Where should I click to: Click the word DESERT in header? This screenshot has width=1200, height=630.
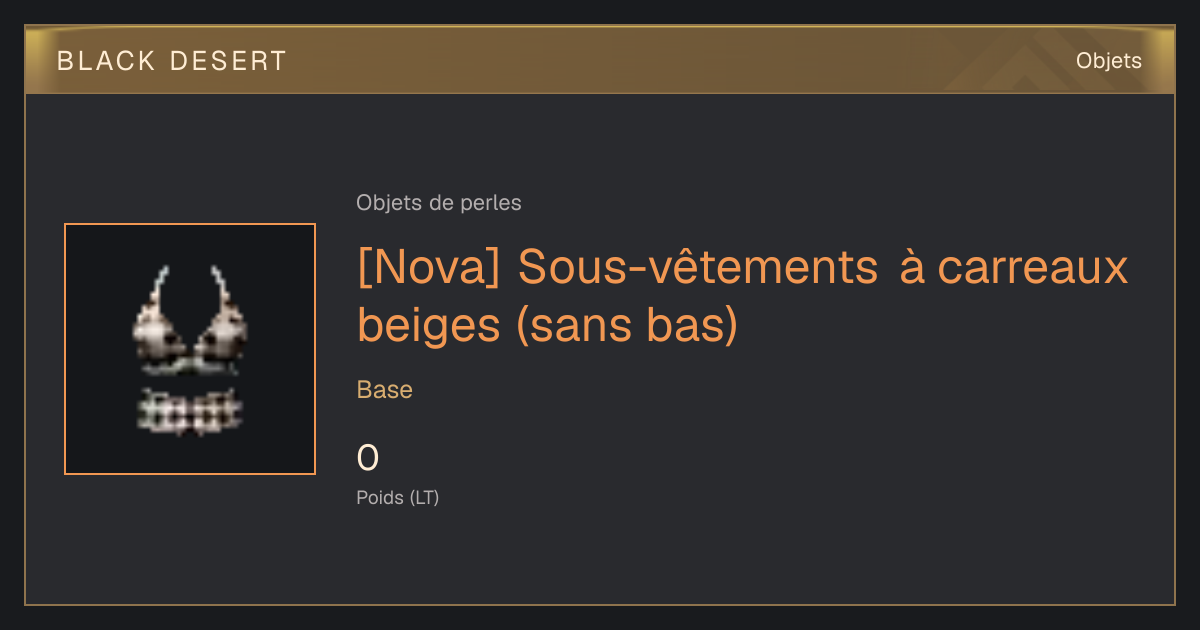[x=229, y=61]
